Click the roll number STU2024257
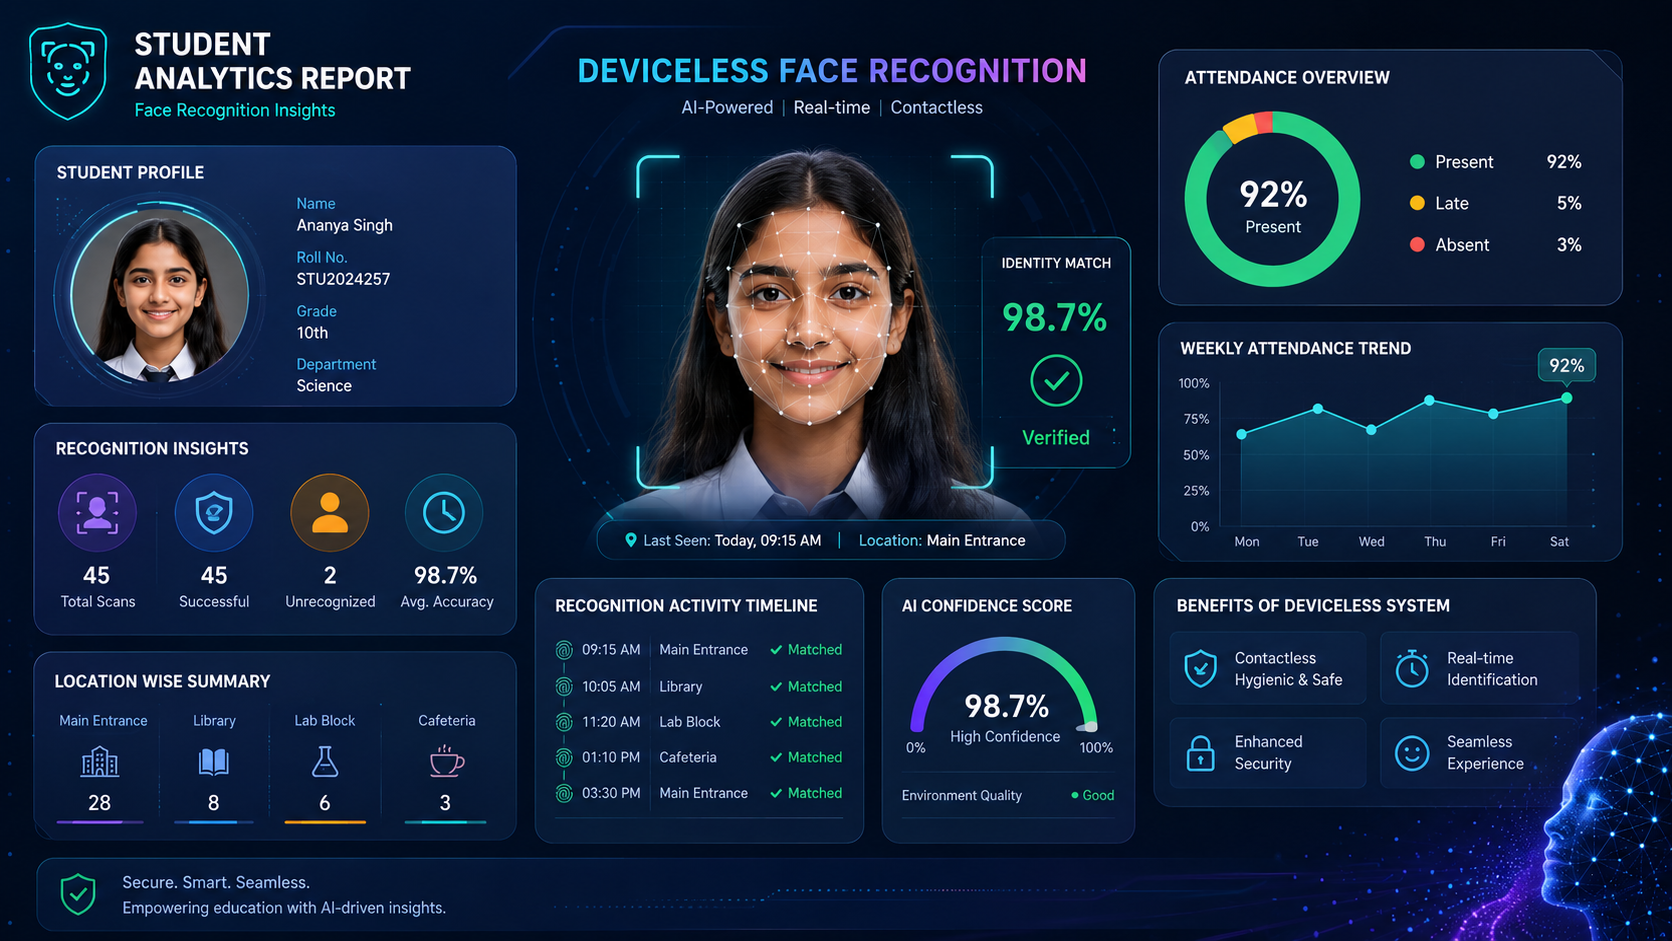The height and width of the screenshot is (941, 1672). (343, 279)
